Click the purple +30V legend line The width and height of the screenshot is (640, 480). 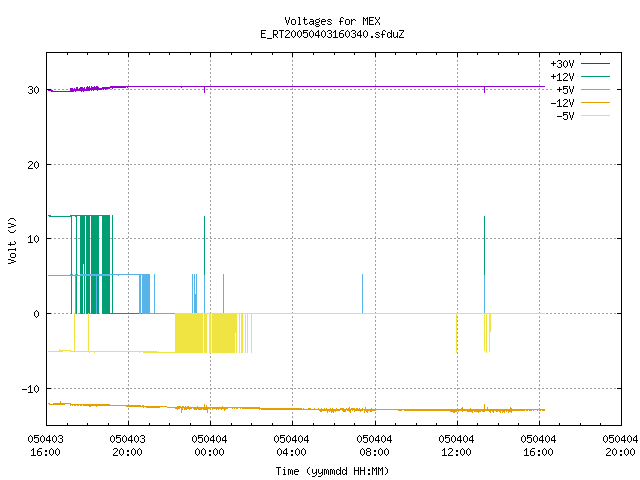[595, 64]
